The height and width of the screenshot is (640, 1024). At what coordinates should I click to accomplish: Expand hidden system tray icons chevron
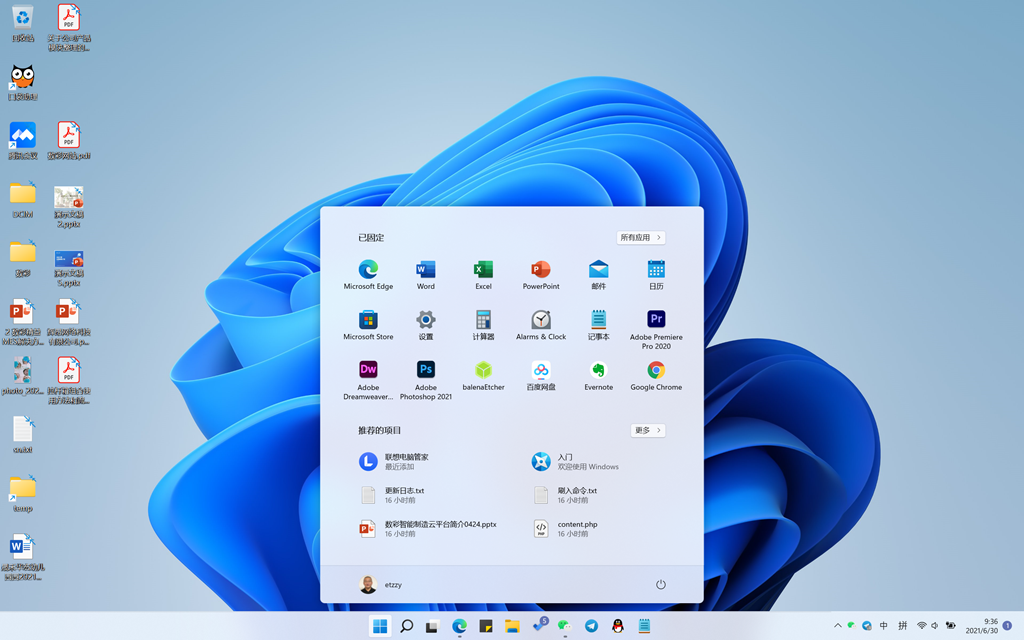(x=838, y=626)
